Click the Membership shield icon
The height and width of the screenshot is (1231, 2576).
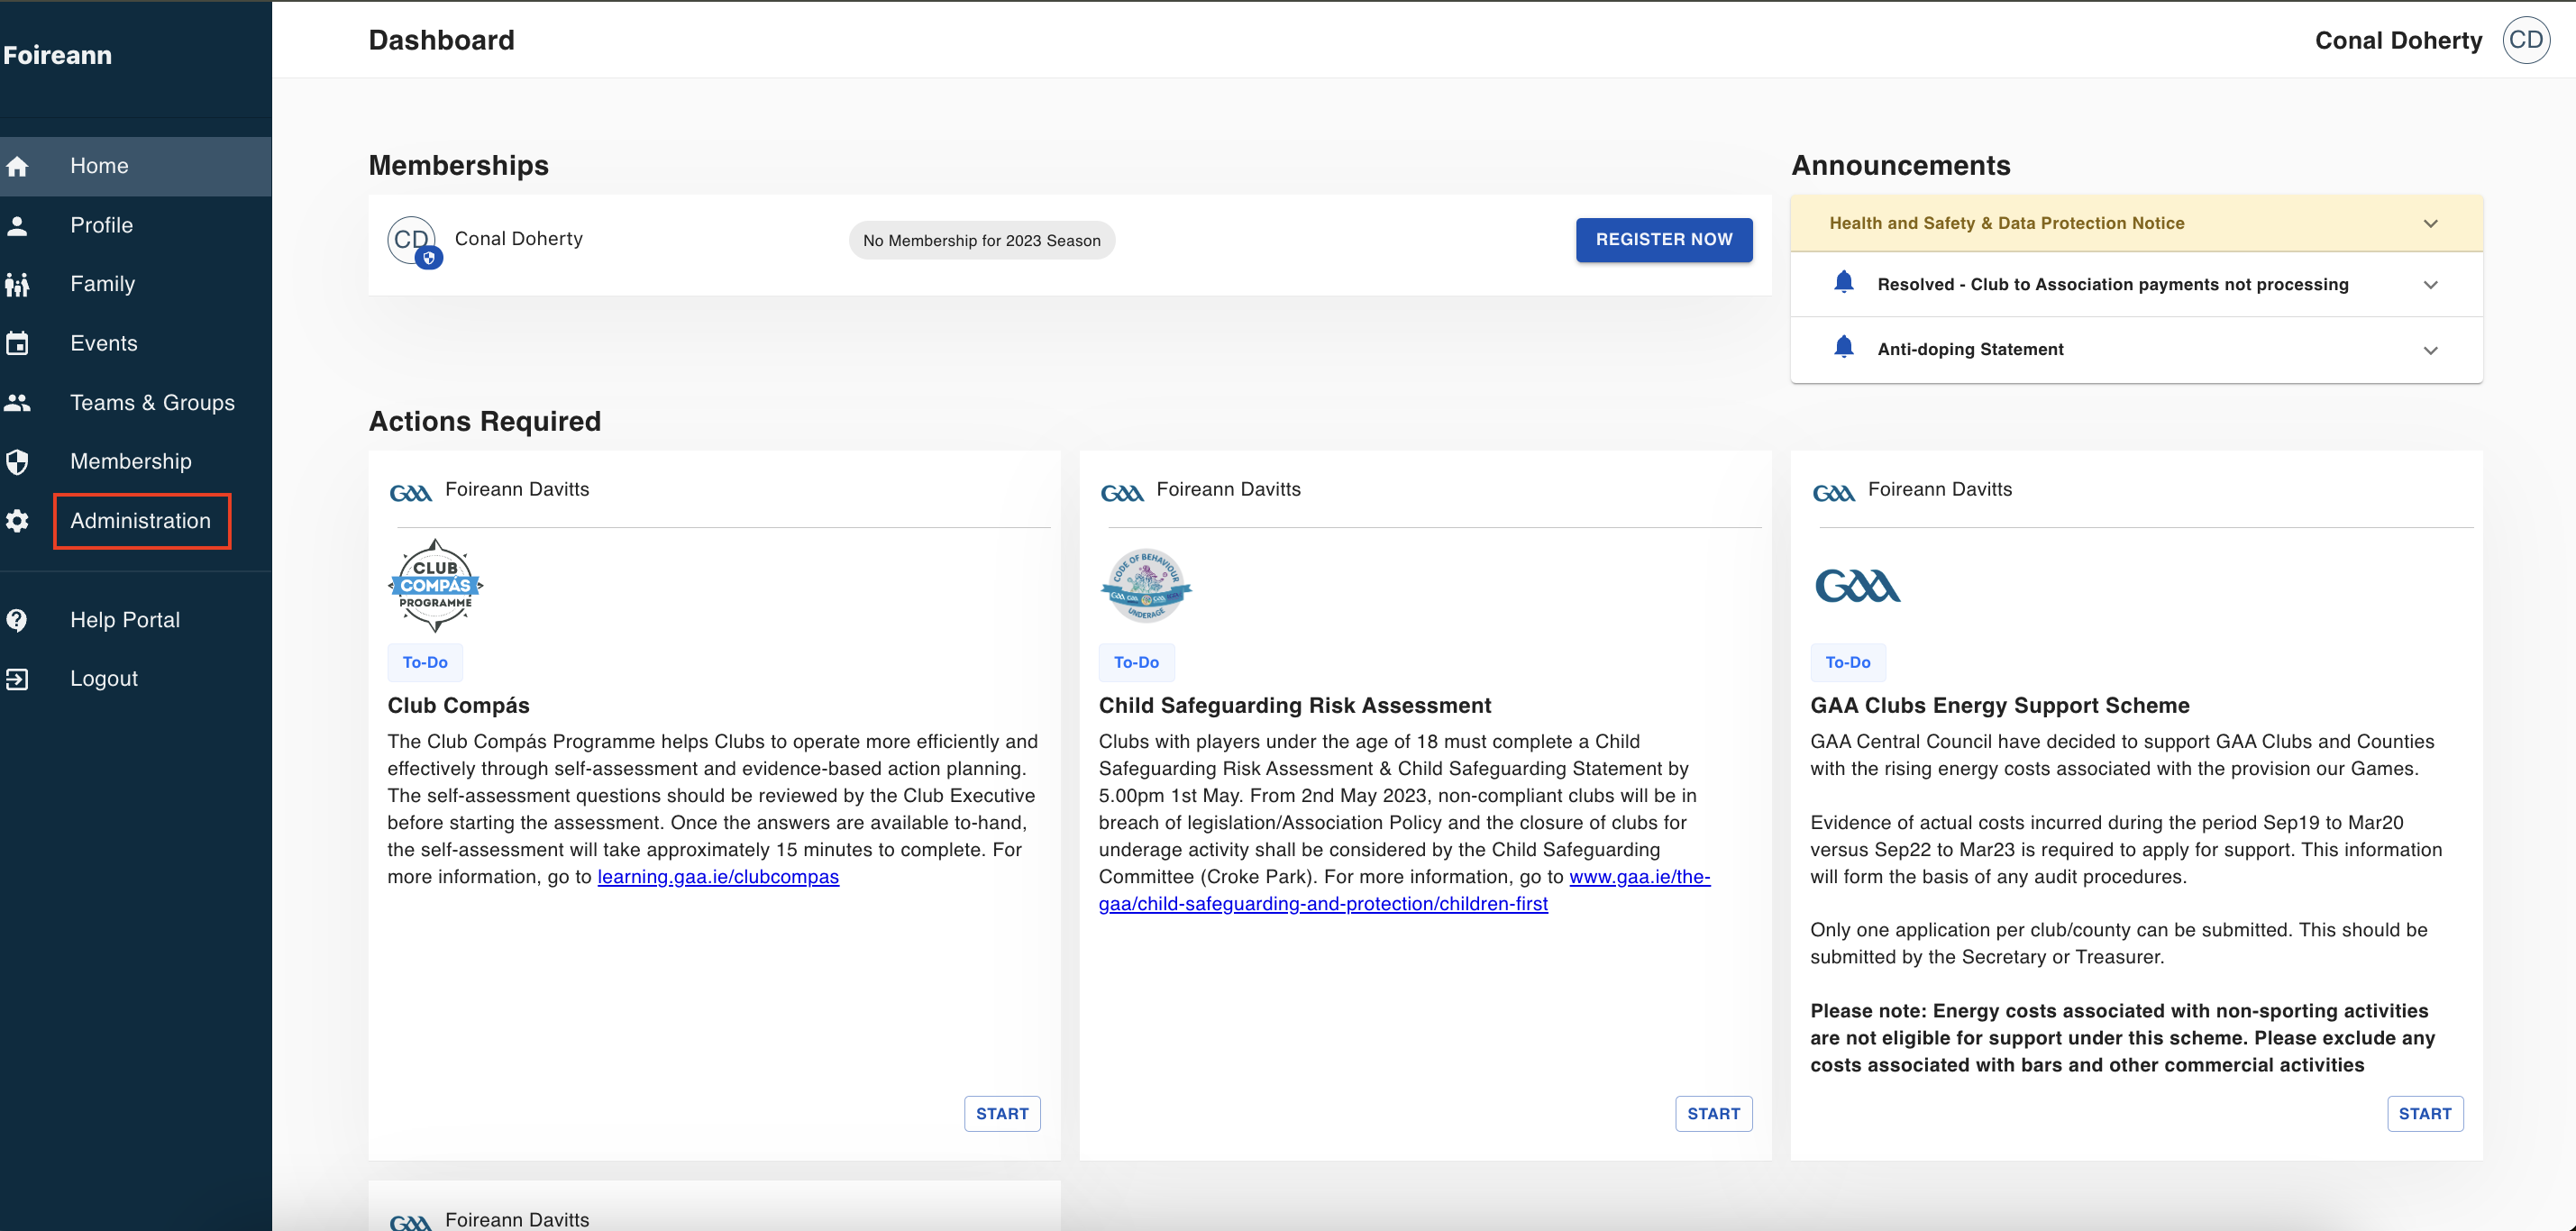pyautogui.click(x=19, y=461)
